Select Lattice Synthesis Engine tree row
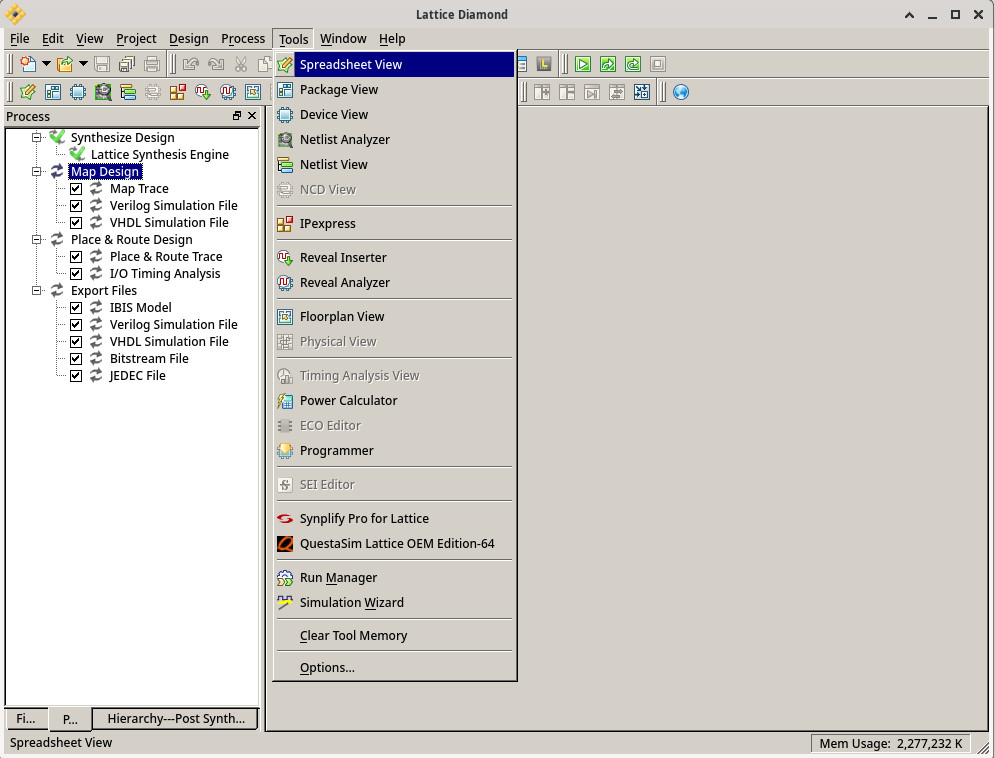 pos(160,155)
